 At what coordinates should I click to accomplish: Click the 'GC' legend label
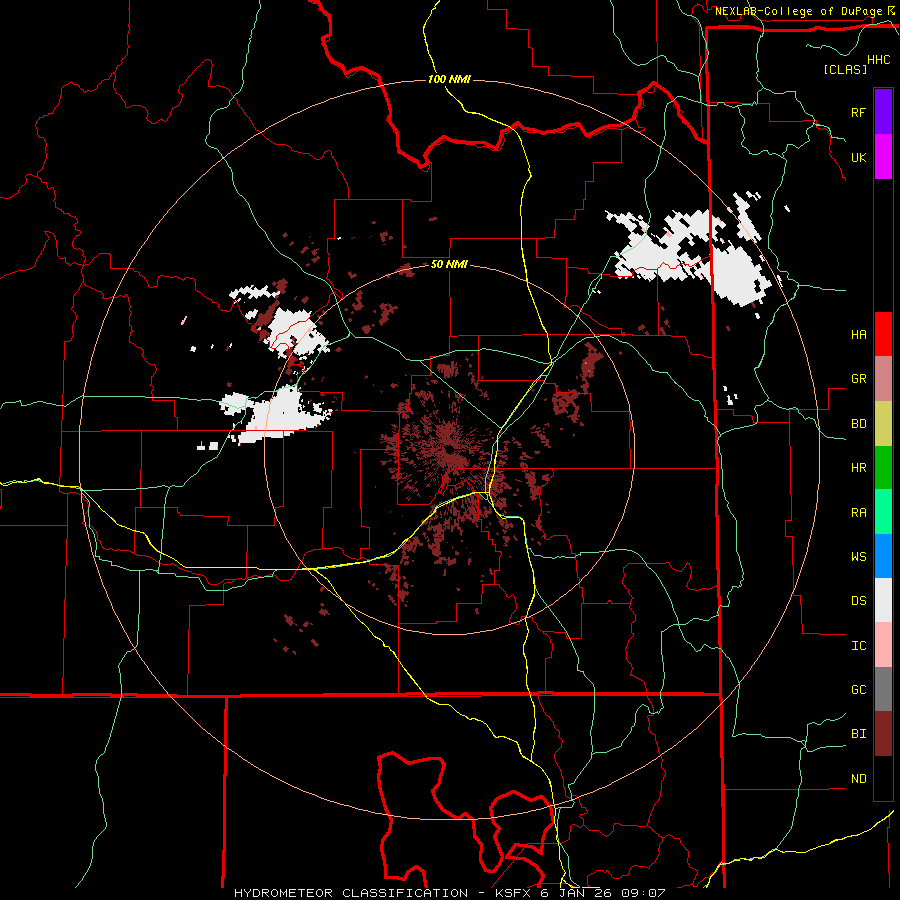[x=858, y=690]
